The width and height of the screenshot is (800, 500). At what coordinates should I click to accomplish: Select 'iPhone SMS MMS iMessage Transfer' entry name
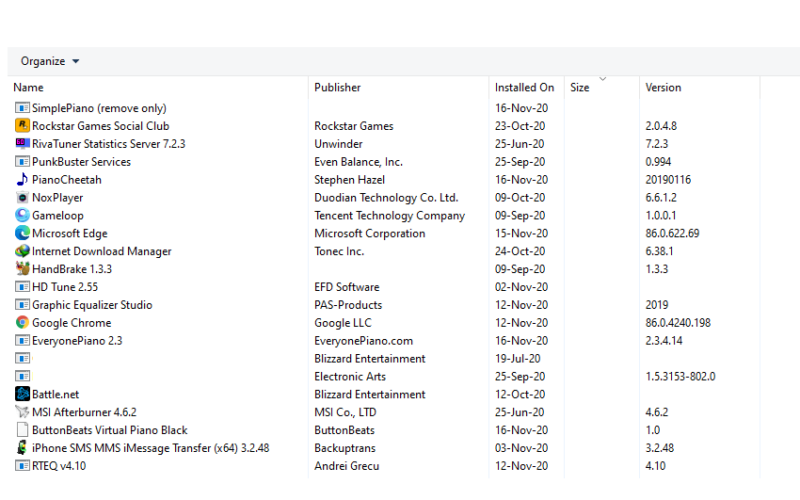(151, 447)
